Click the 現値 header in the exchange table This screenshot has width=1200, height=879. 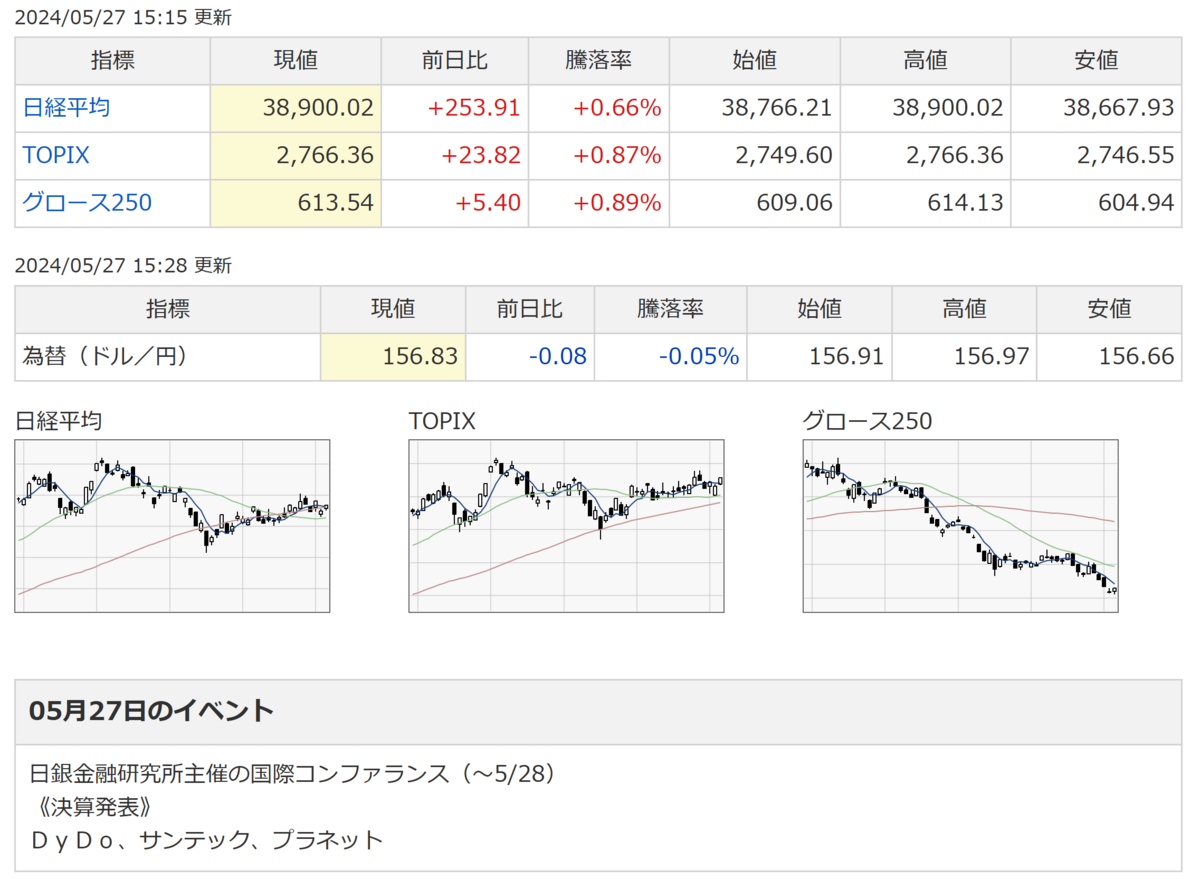[x=393, y=309]
